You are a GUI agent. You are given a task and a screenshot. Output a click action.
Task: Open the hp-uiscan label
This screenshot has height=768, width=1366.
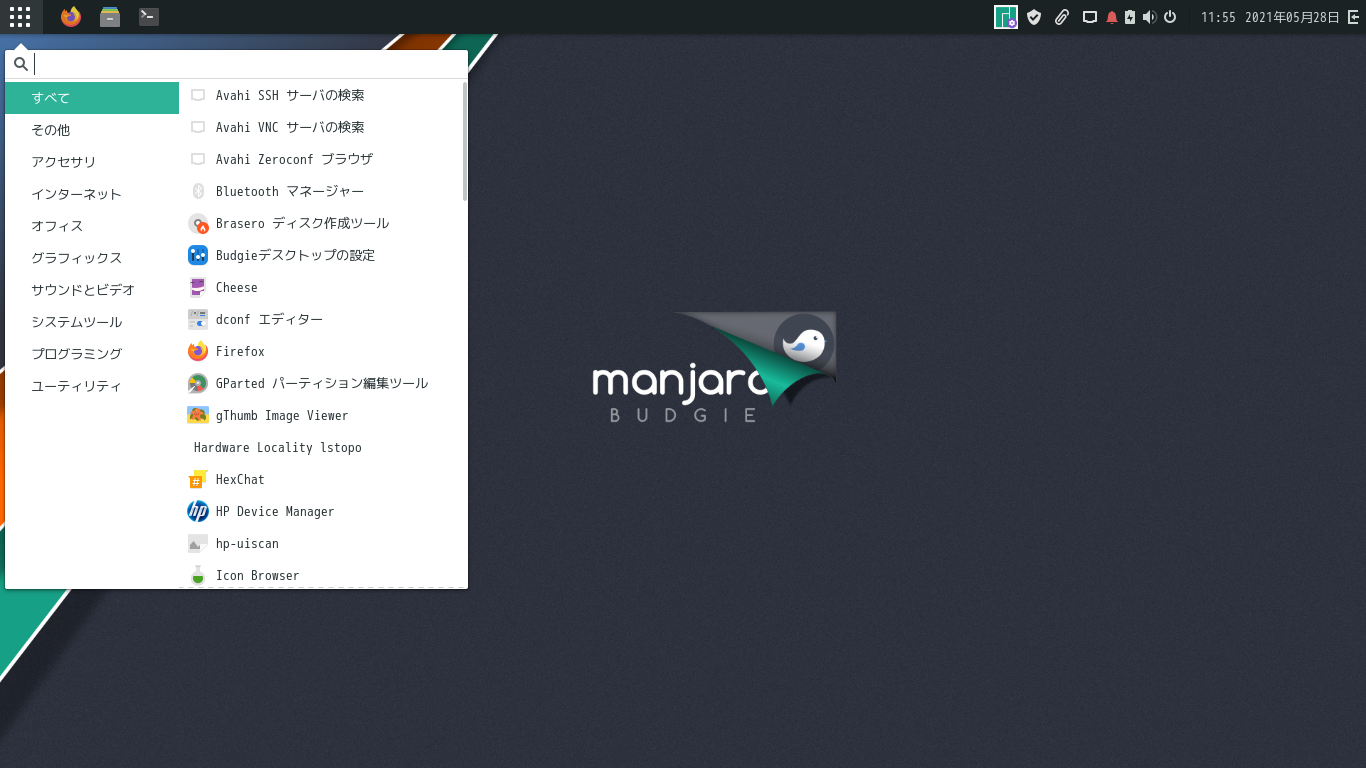pos(247,543)
